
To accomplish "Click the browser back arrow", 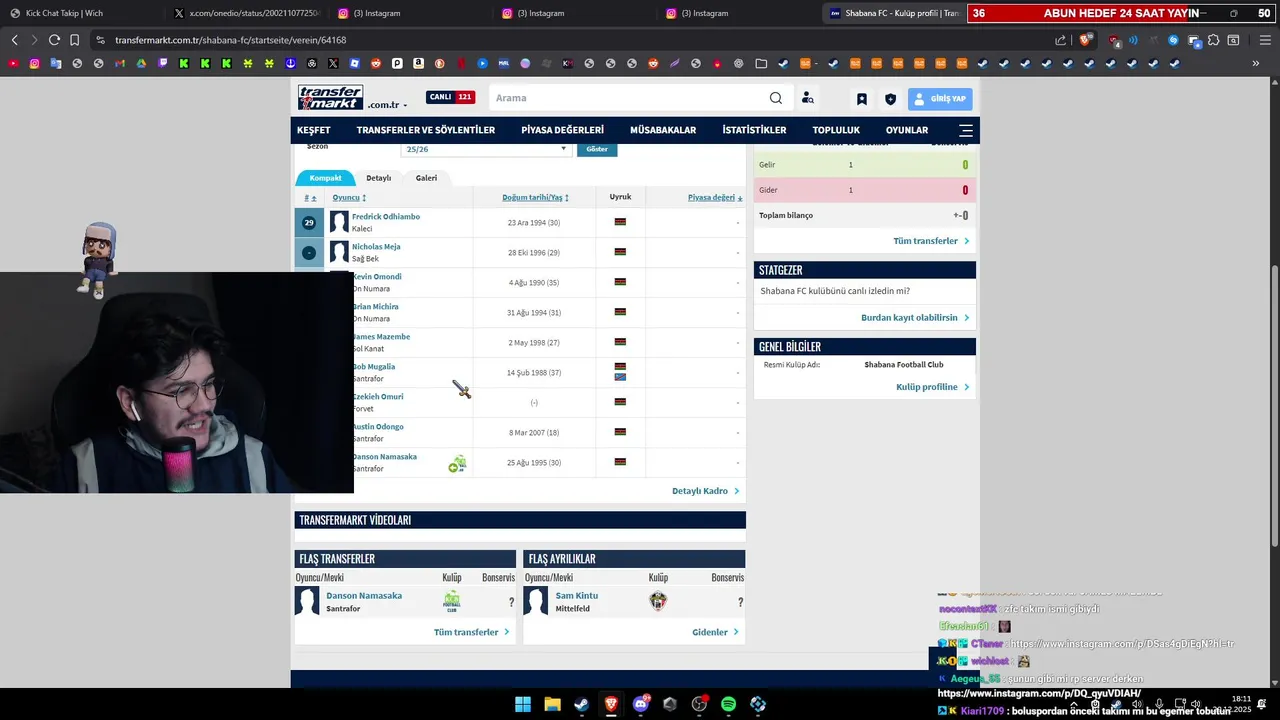I will point(14,40).
